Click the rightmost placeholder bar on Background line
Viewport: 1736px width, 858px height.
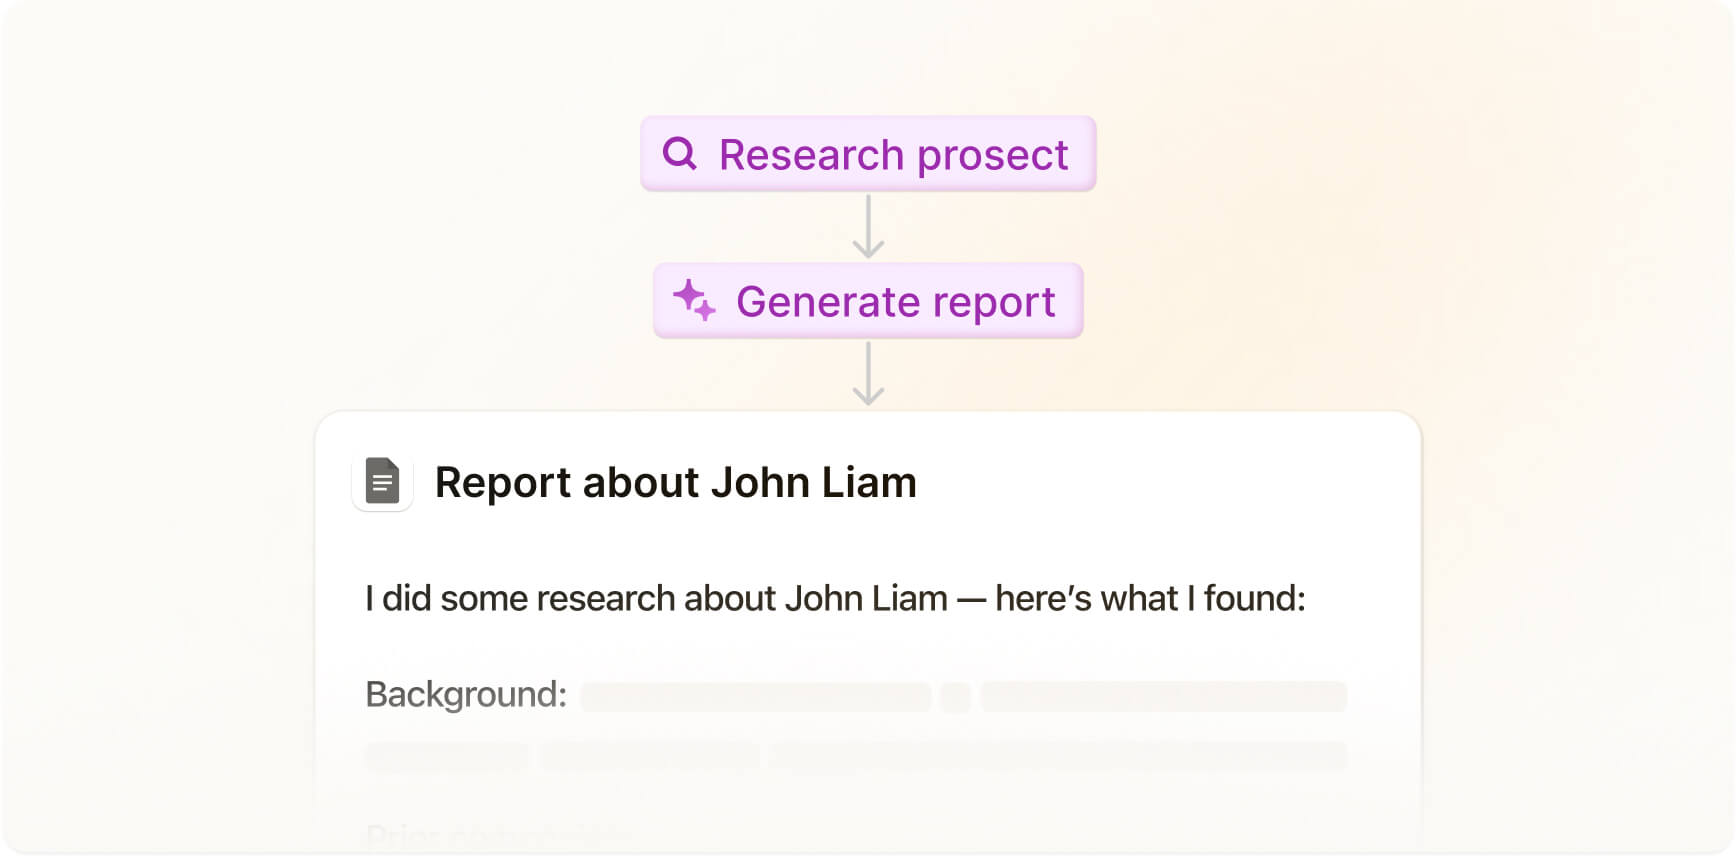[1164, 697]
